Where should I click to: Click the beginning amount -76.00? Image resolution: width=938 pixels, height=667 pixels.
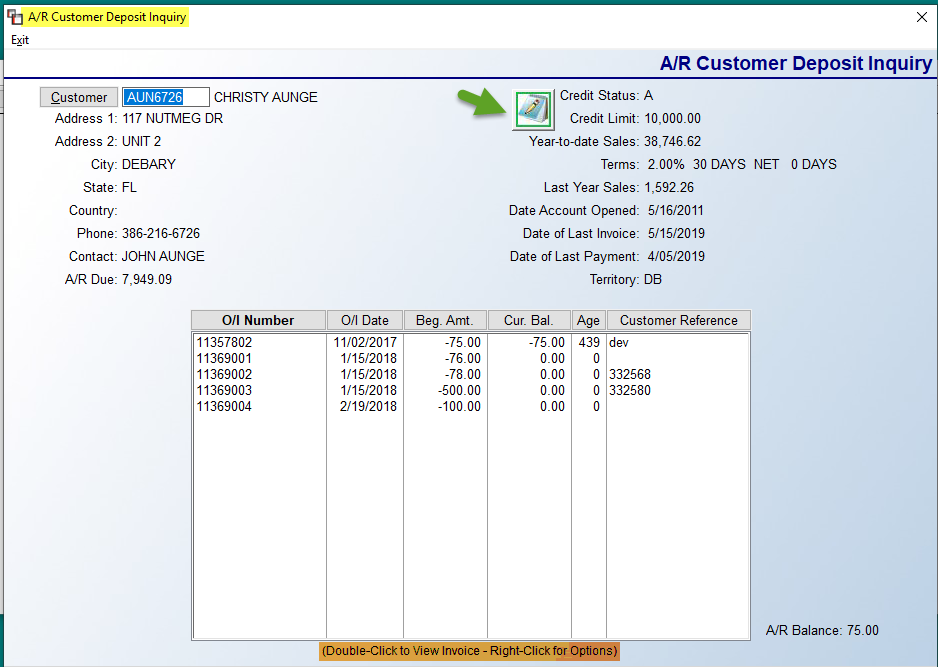click(462, 358)
